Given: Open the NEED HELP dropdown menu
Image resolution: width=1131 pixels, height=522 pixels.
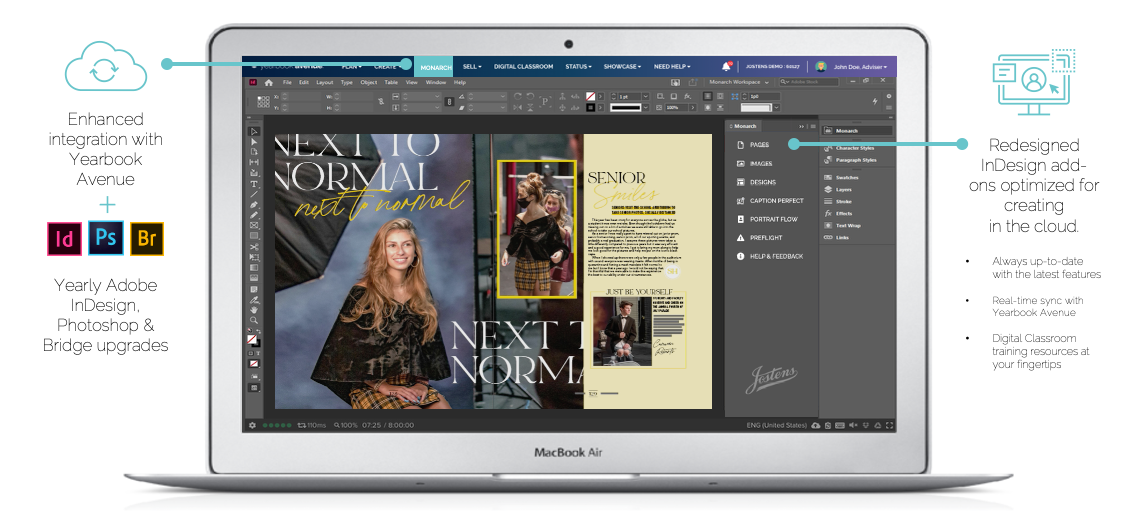Looking at the screenshot, I should (672, 66).
